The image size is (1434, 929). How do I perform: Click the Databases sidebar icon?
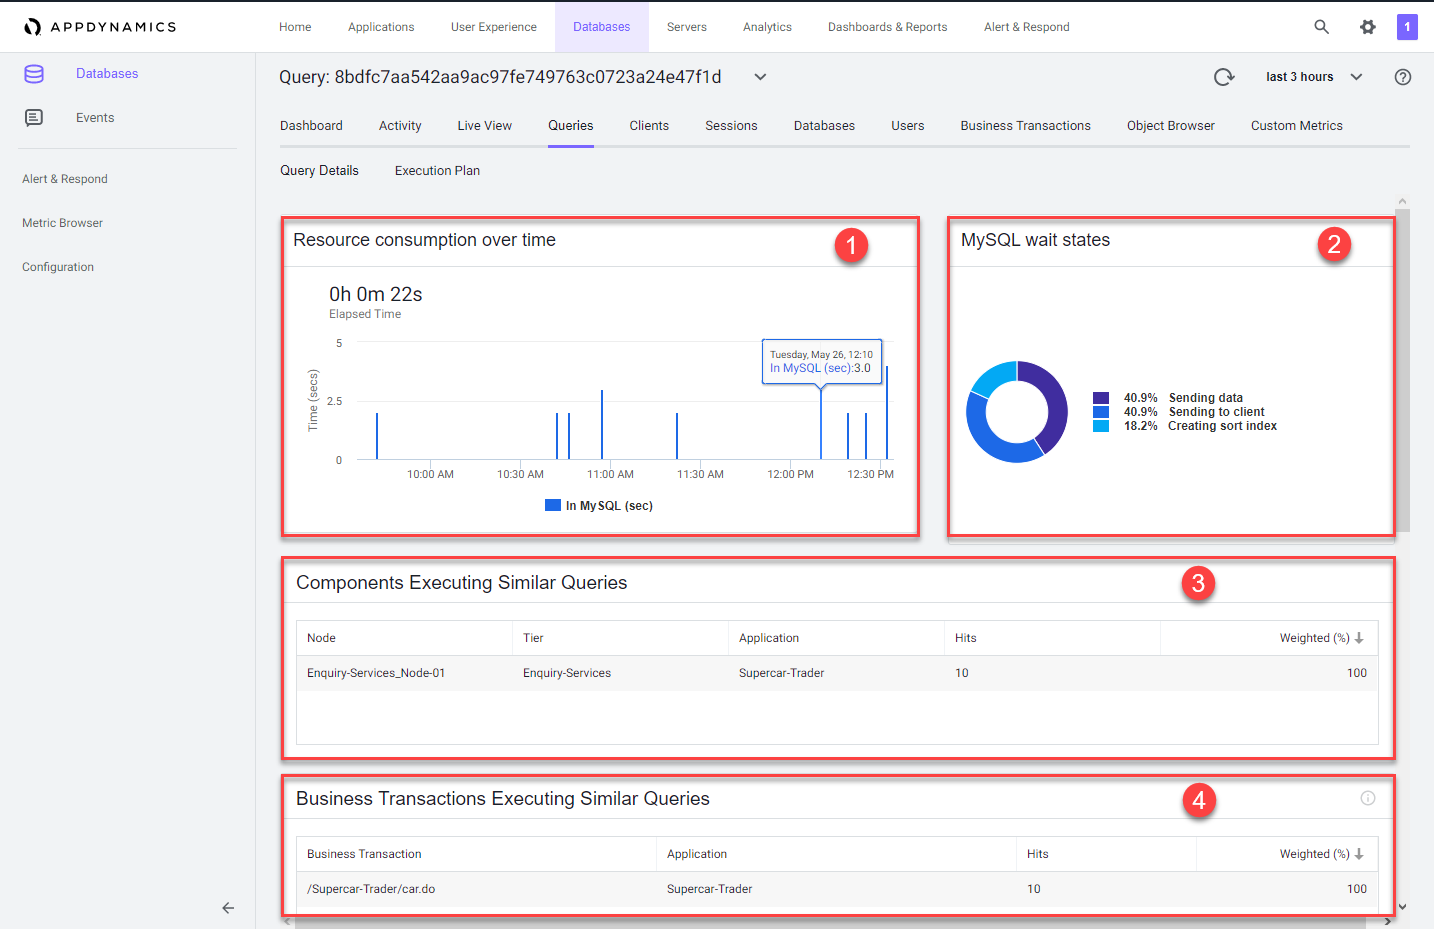tap(34, 74)
